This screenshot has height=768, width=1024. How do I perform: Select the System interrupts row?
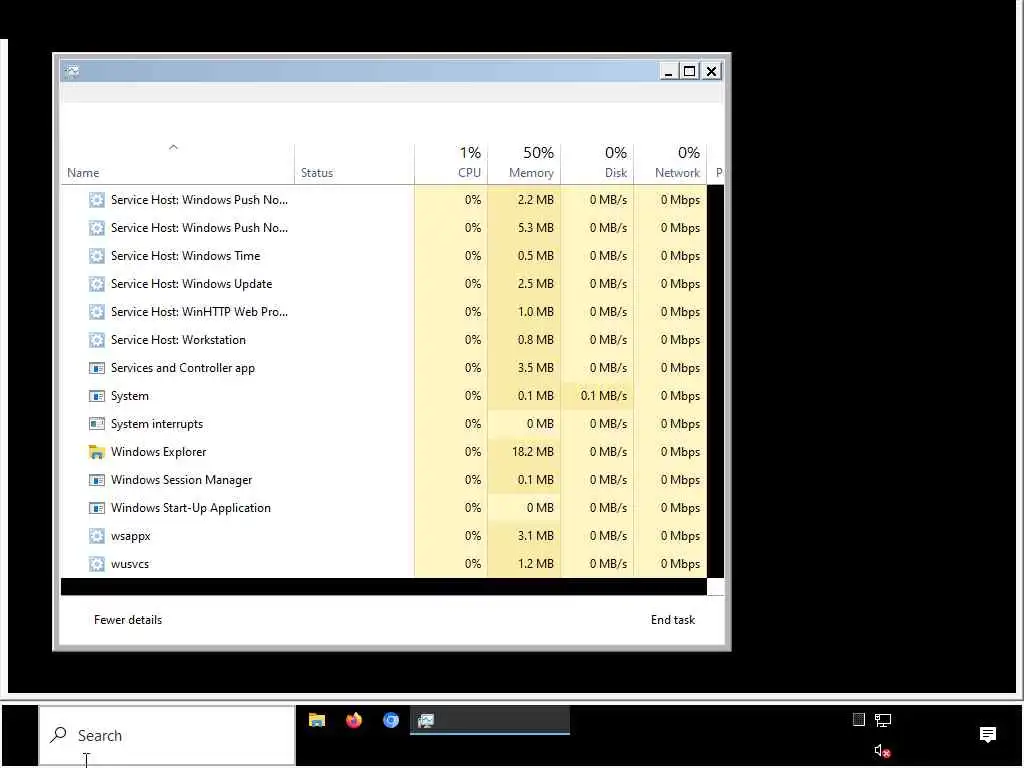pos(384,424)
